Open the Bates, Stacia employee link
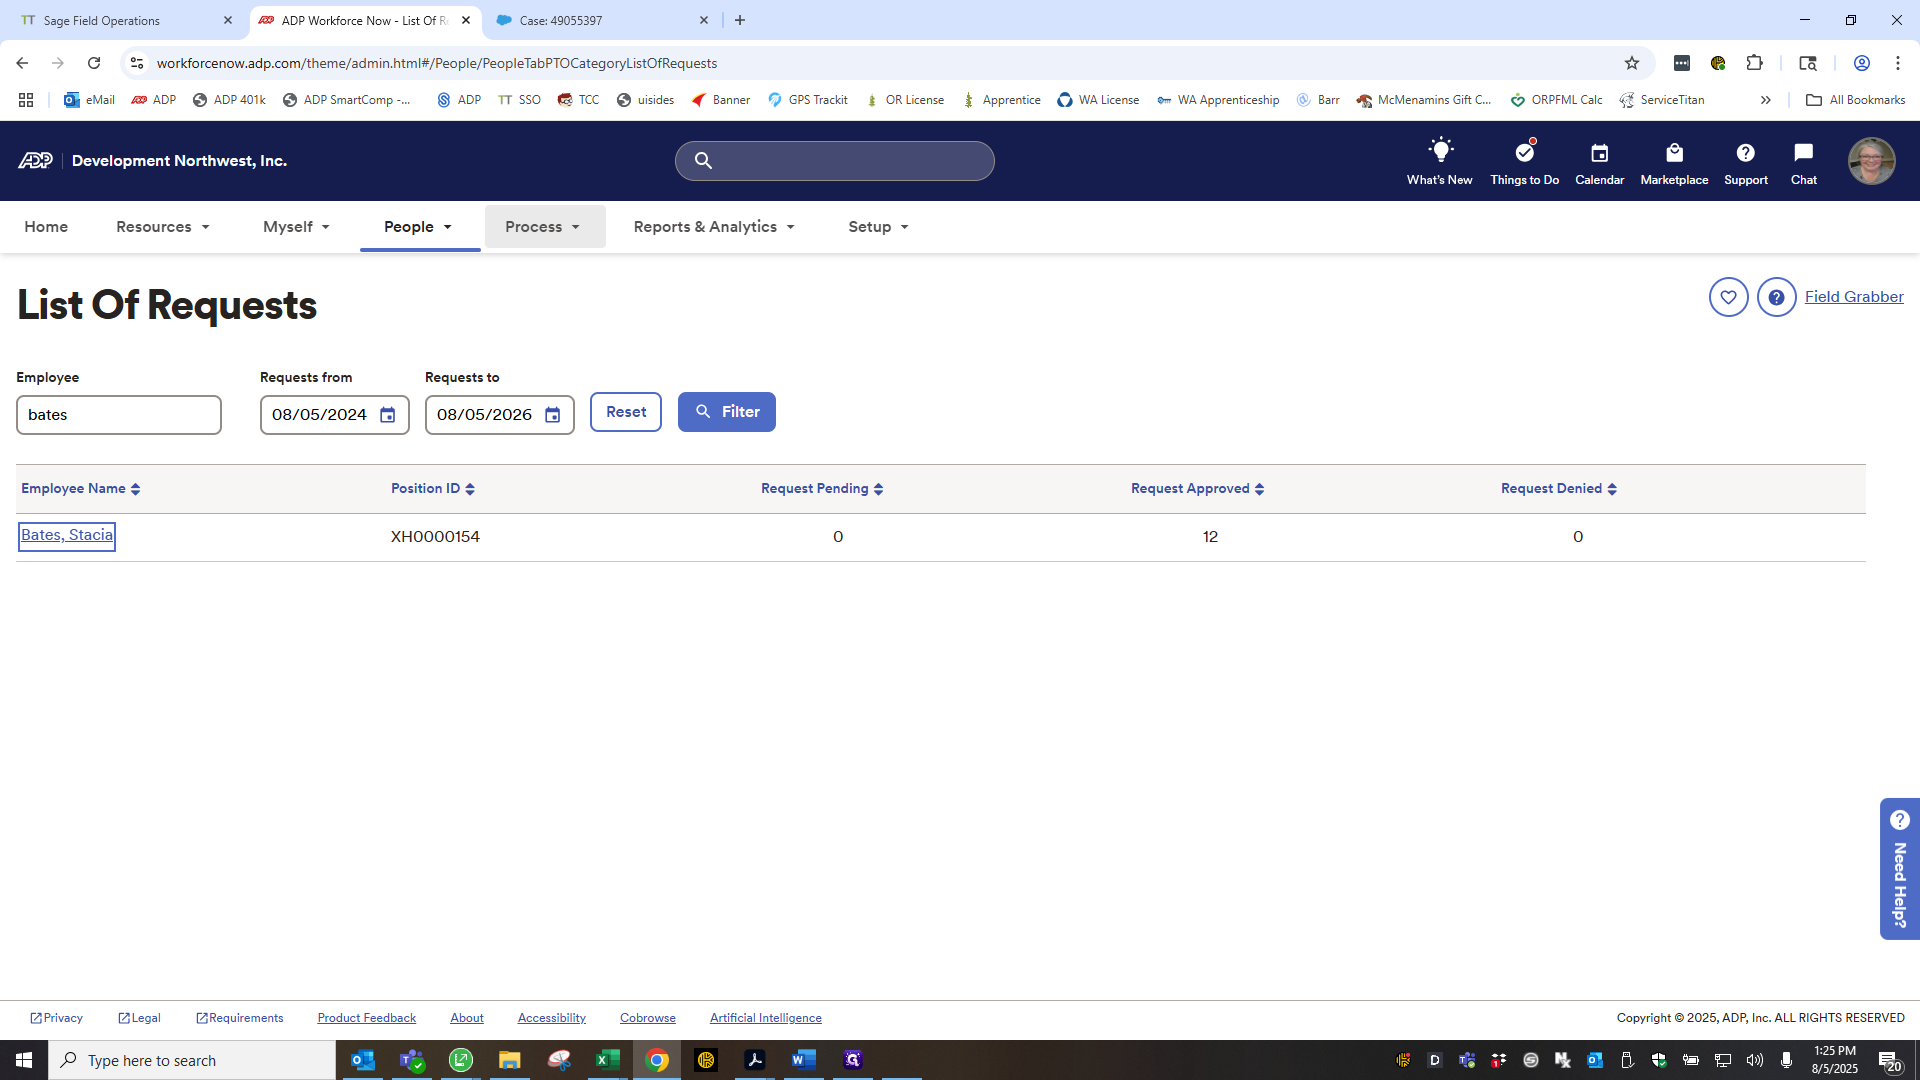Image resolution: width=1920 pixels, height=1080 pixels. tap(67, 536)
